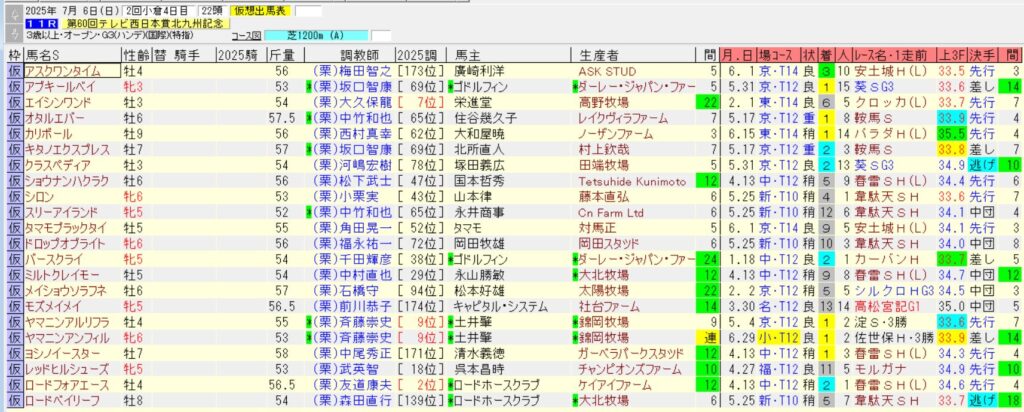Image resolution: width=1024 pixels, height=412 pixels.
Task: Open the コース図 course map link
Action: (x=248, y=35)
